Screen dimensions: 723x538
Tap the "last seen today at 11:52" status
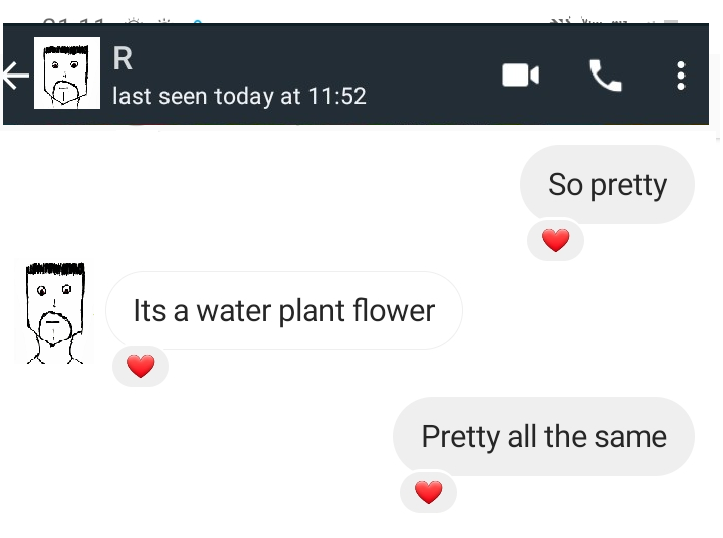coord(239,97)
